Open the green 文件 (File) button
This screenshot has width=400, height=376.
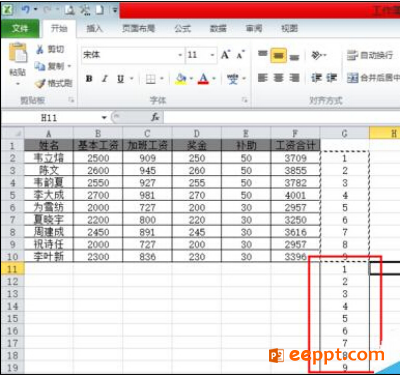click(20, 29)
